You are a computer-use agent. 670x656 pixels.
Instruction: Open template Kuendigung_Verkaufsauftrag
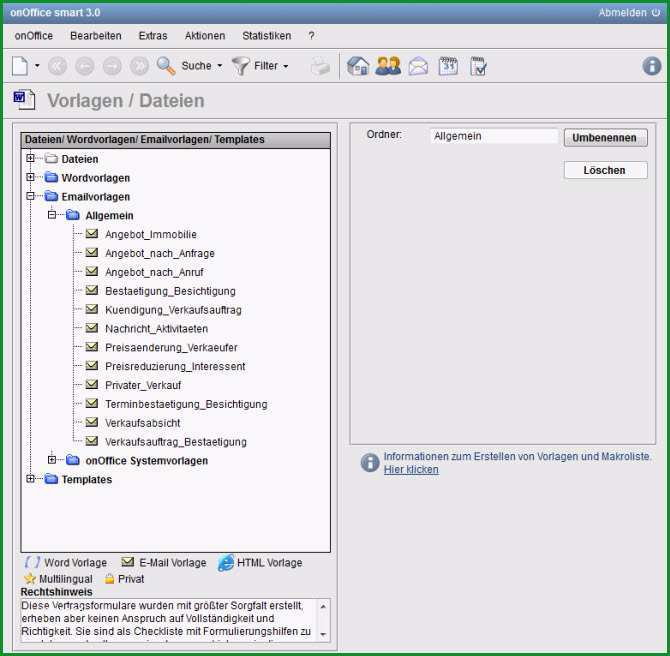173,310
